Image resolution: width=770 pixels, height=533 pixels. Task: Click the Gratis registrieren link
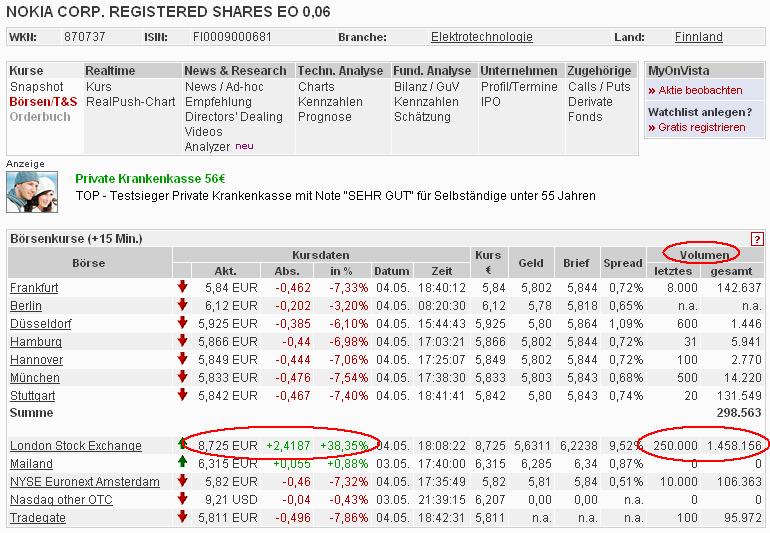pos(700,127)
